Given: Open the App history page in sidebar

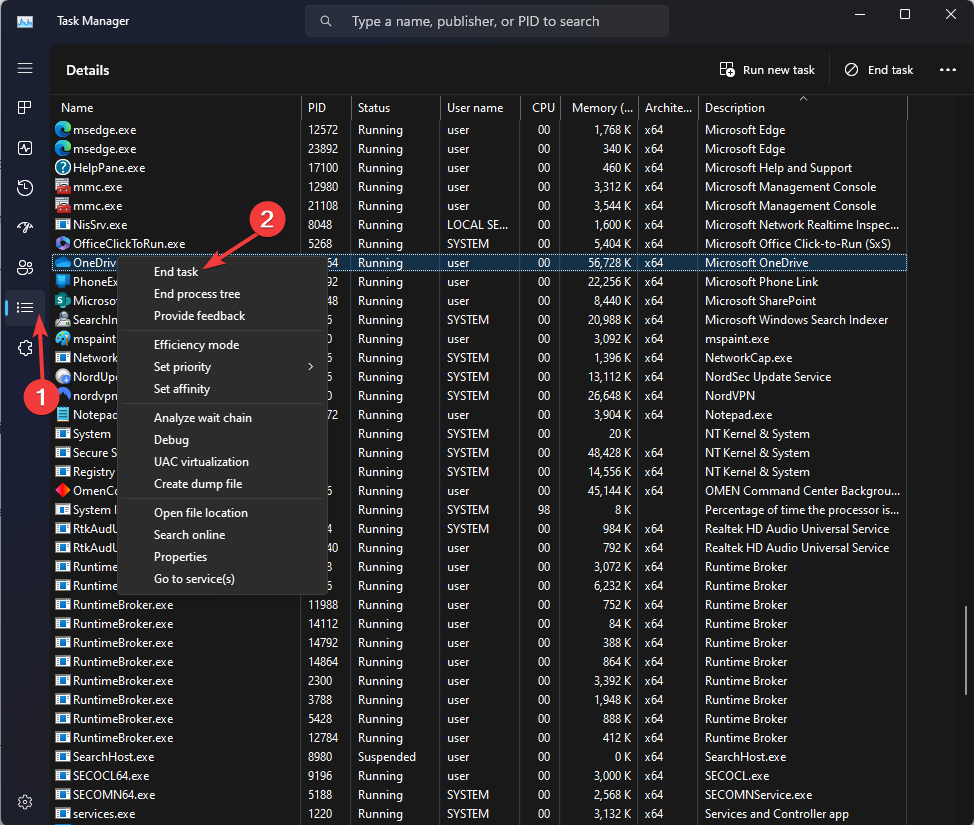Looking at the screenshot, I should pyautogui.click(x=25, y=188).
